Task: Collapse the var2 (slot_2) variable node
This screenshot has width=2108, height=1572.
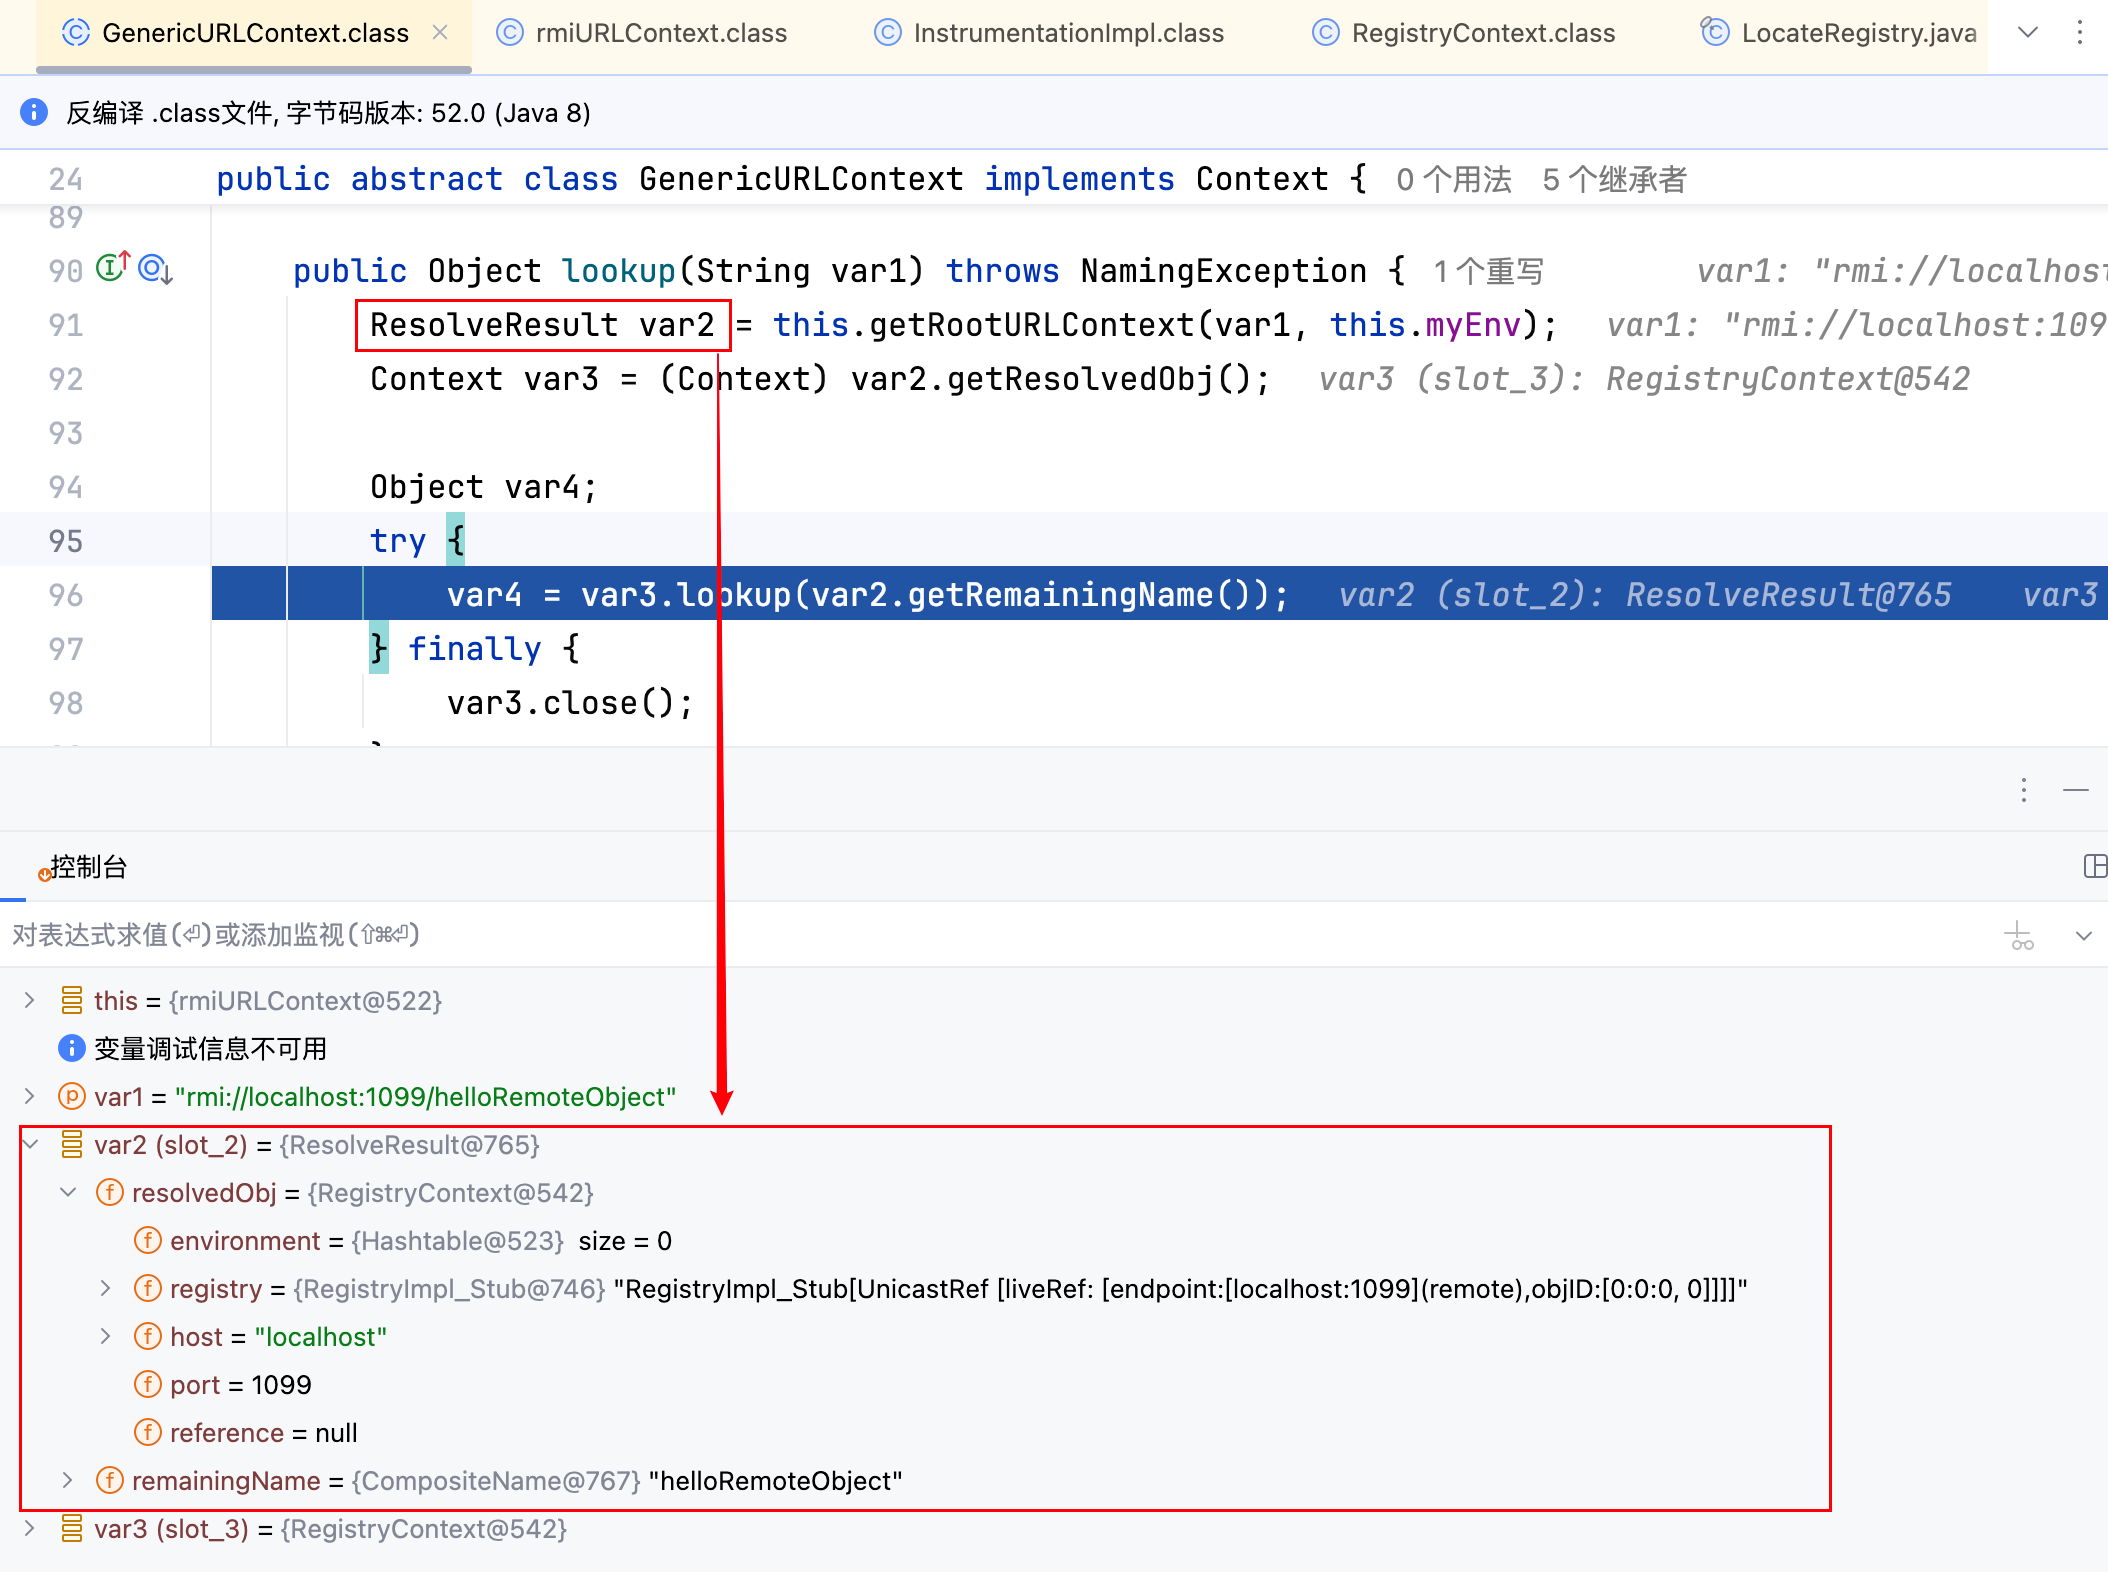Action: (x=31, y=1144)
